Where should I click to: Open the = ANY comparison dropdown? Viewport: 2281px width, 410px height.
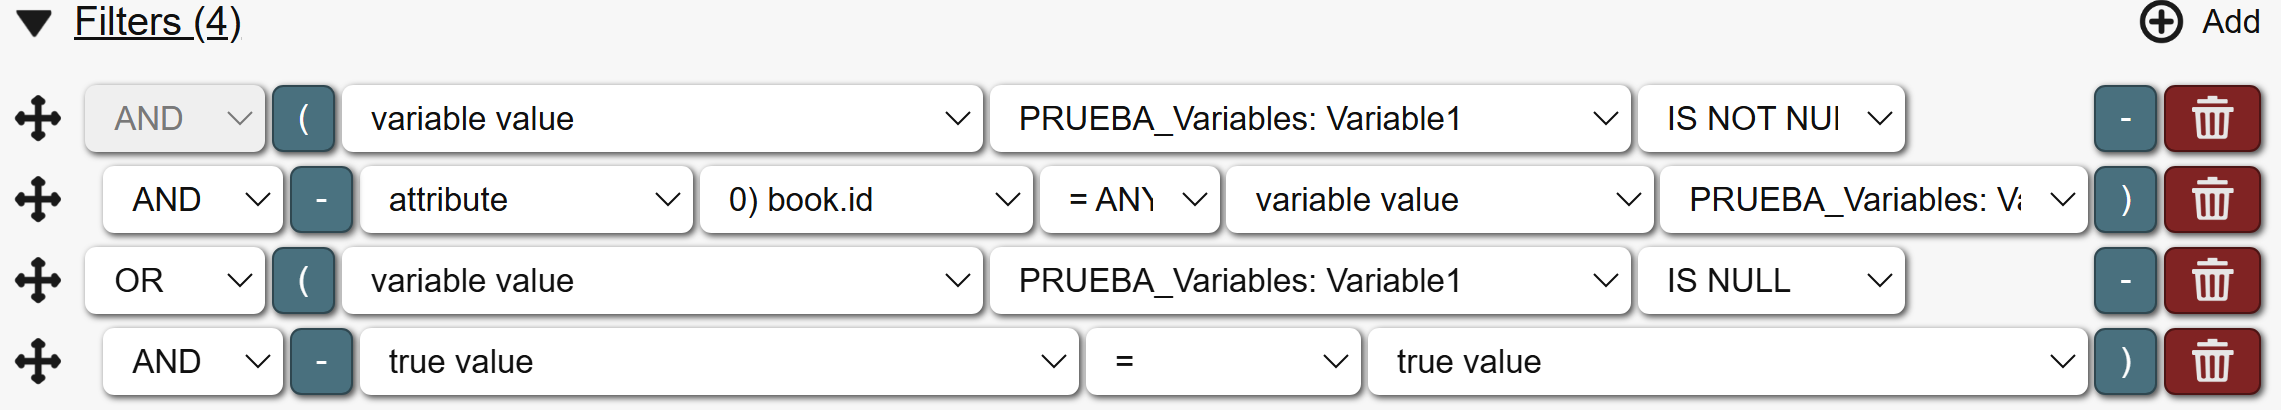pyautogui.click(x=1129, y=200)
